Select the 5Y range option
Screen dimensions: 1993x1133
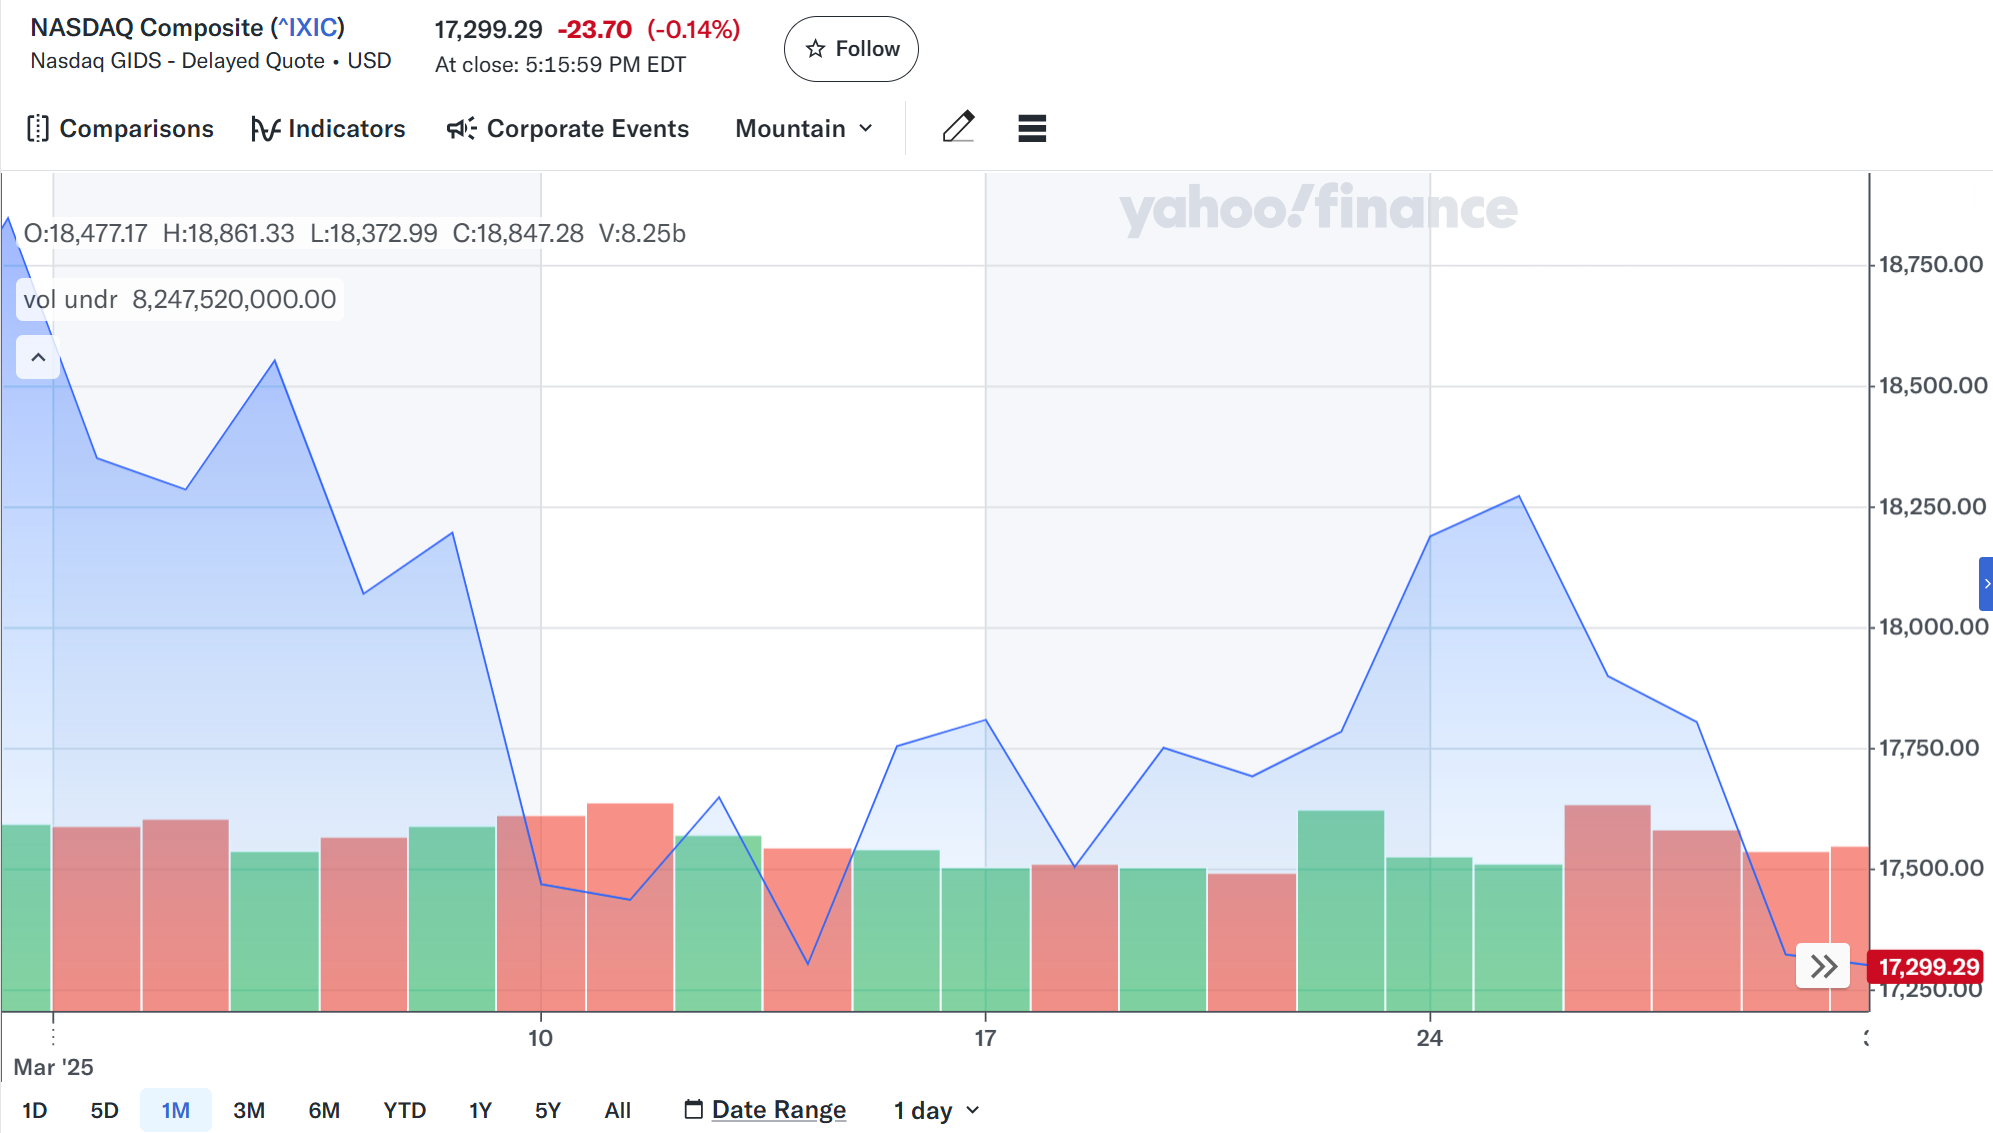[x=547, y=1110]
